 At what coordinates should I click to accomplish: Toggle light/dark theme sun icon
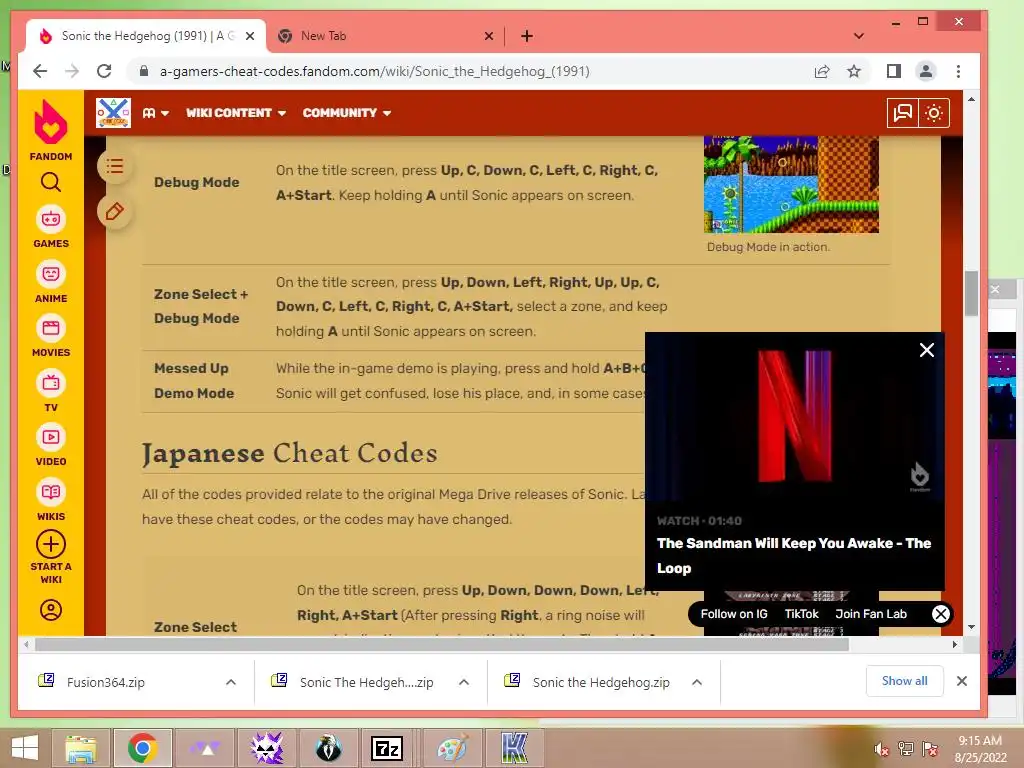click(x=934, y=113)
